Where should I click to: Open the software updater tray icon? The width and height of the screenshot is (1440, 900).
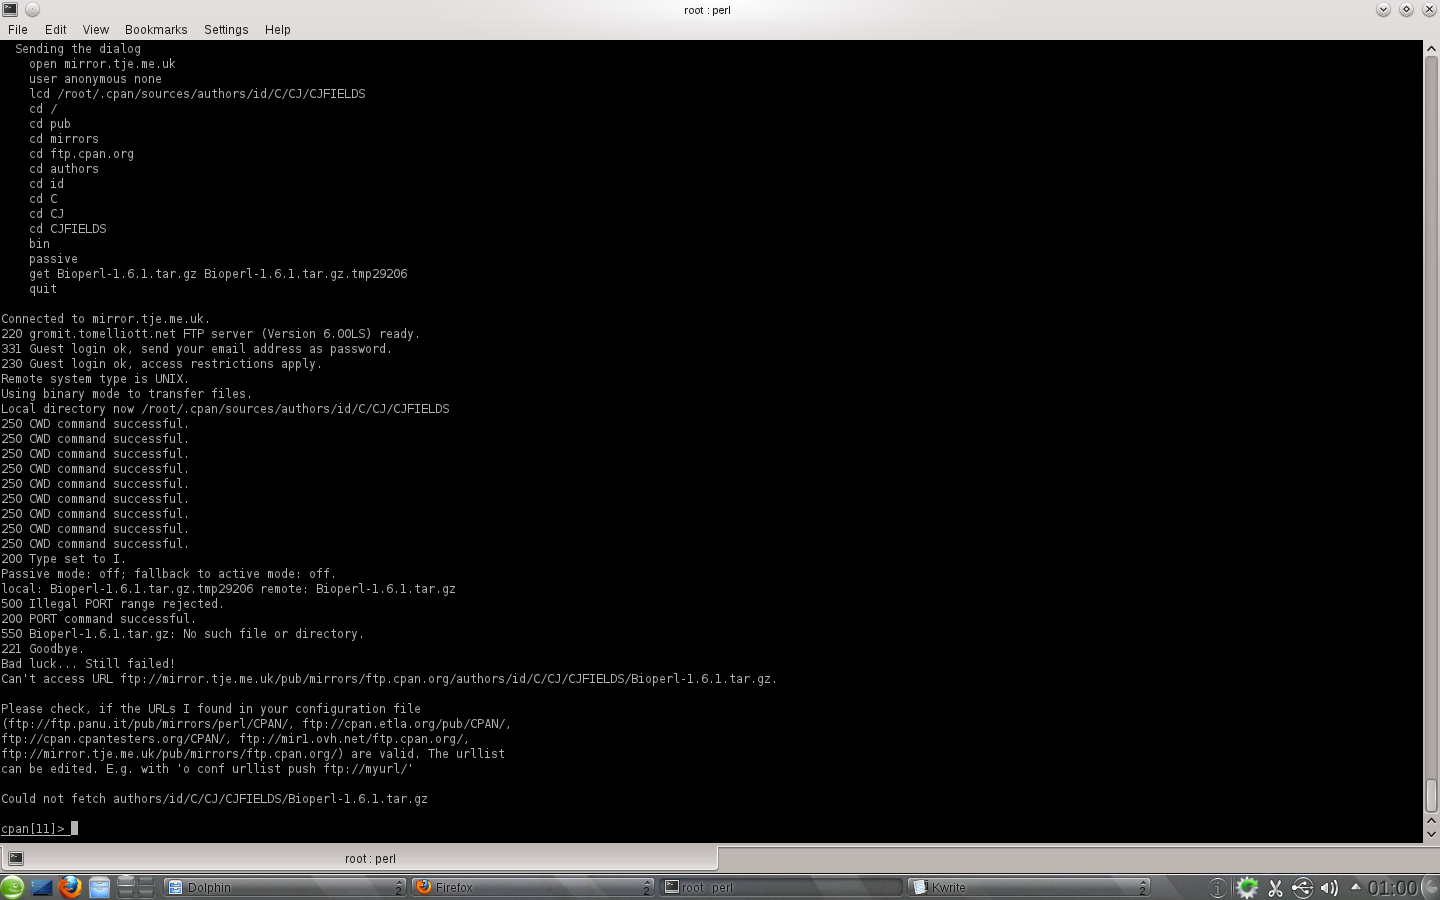point(1247,887)
